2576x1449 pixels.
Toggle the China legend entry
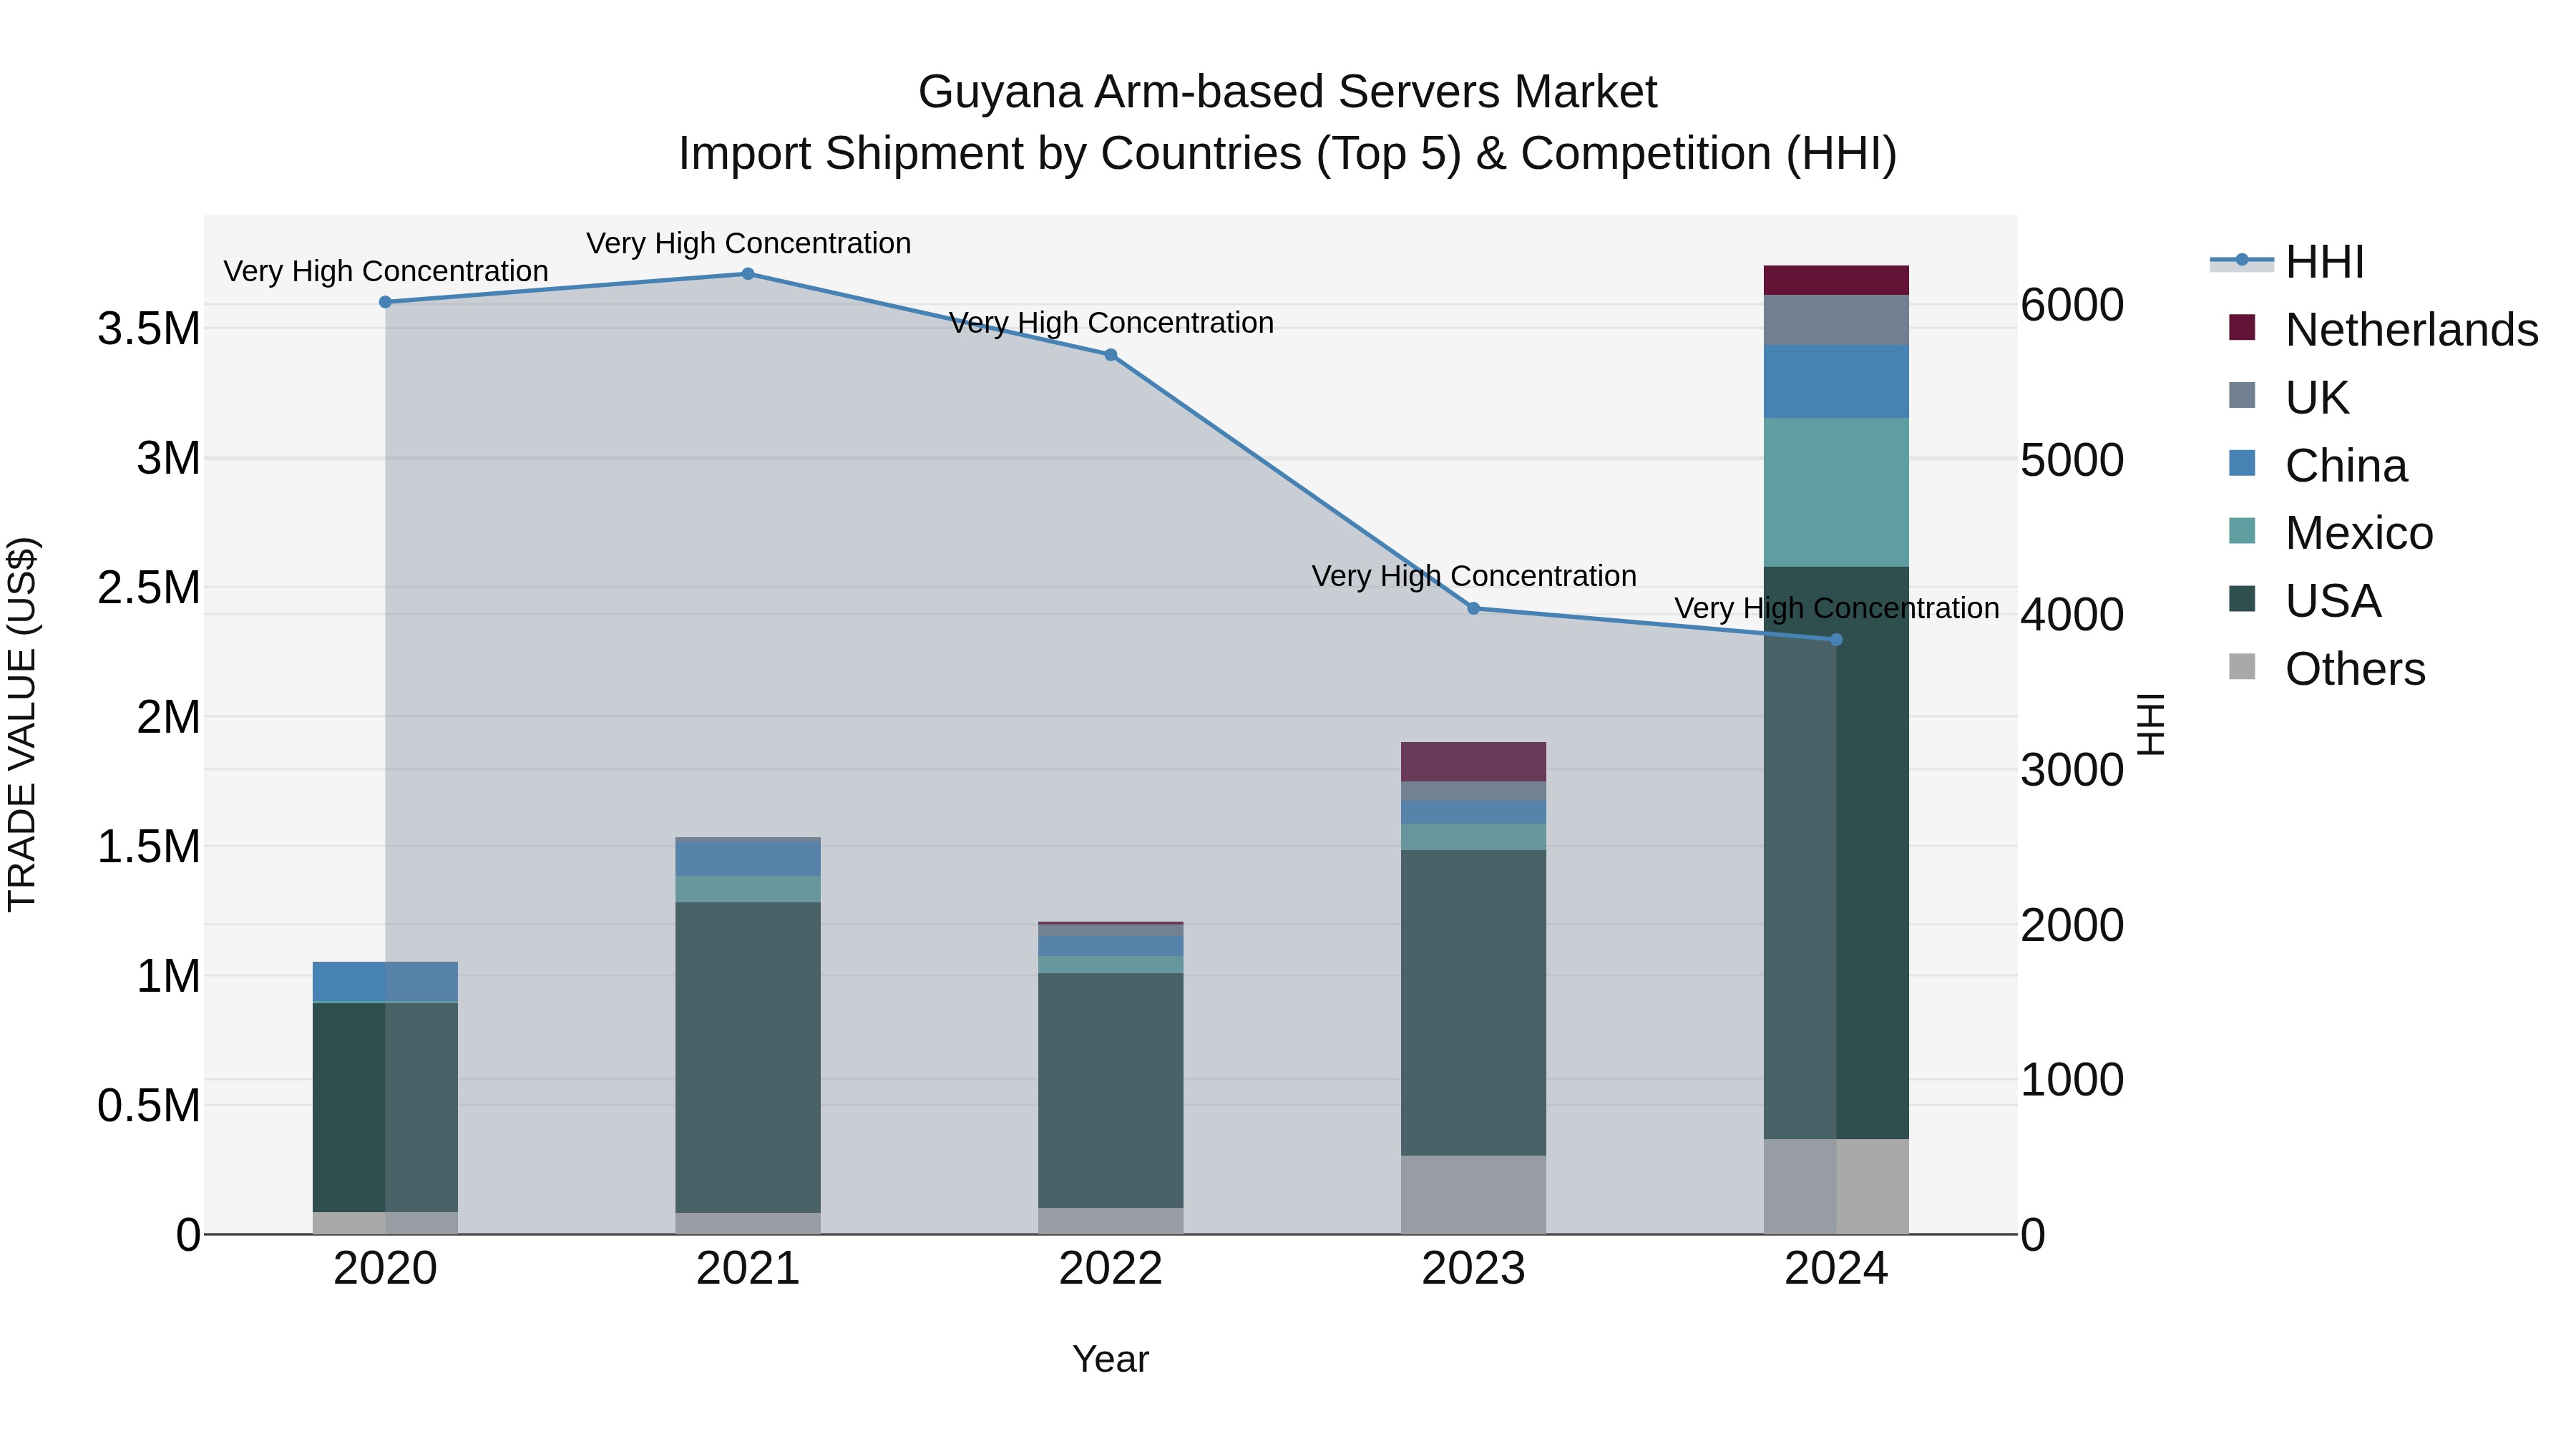[x=2318, y=465]
